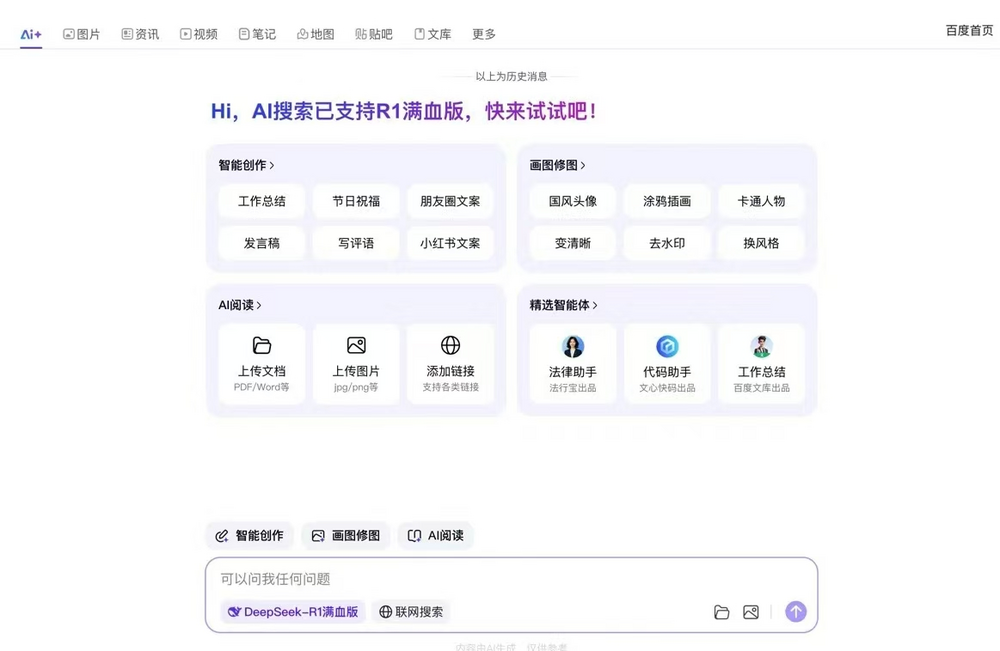Select the 小红书文案 template
This screenshot has height=651, width=1000.
[450, 243]
